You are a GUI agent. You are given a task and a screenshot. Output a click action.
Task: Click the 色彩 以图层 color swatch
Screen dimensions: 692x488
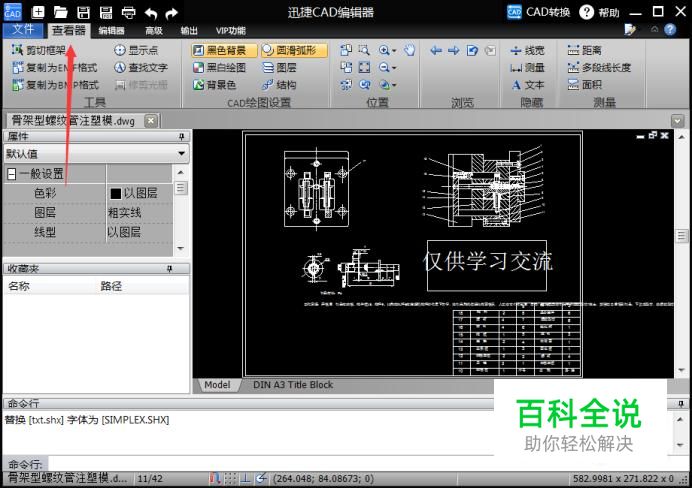pos(116,193)
